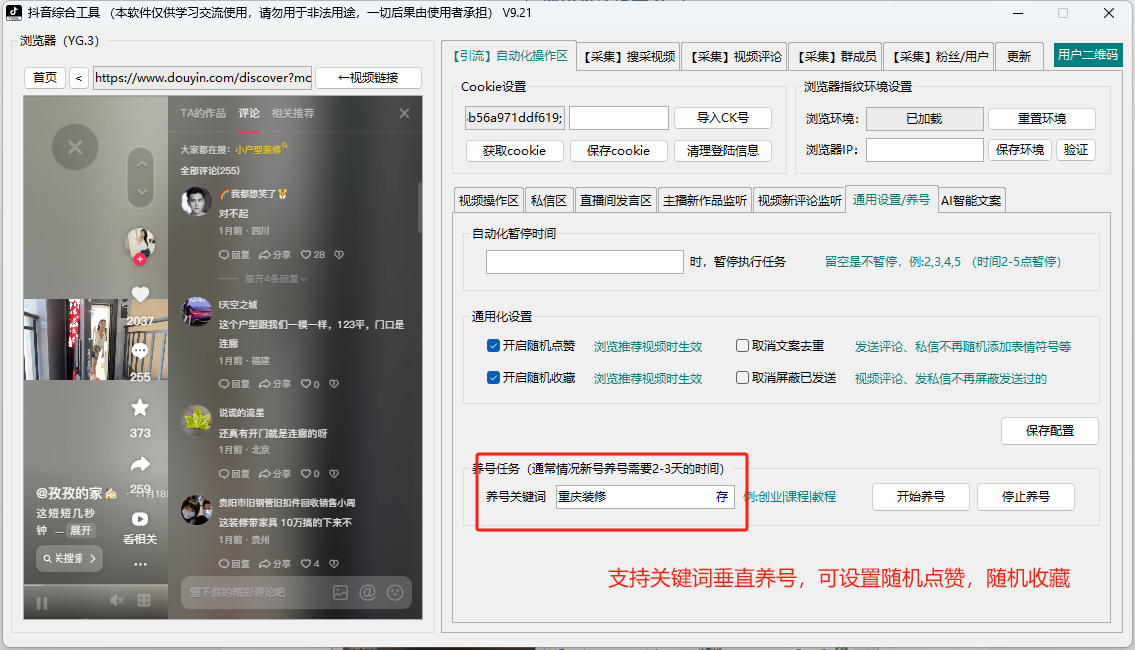Like the video with the heart icon
This screenshot has height=650, width=1135.
tap(140, 293)
